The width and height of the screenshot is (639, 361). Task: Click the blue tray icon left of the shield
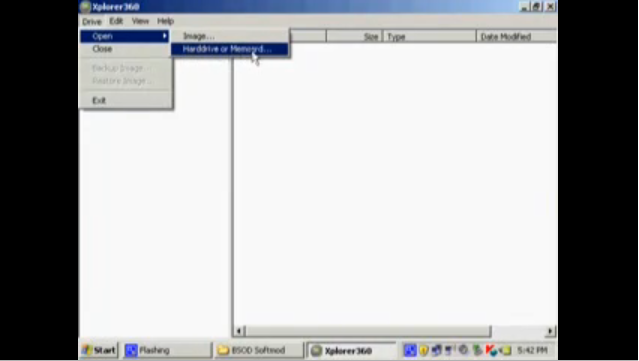coord(410,350)
